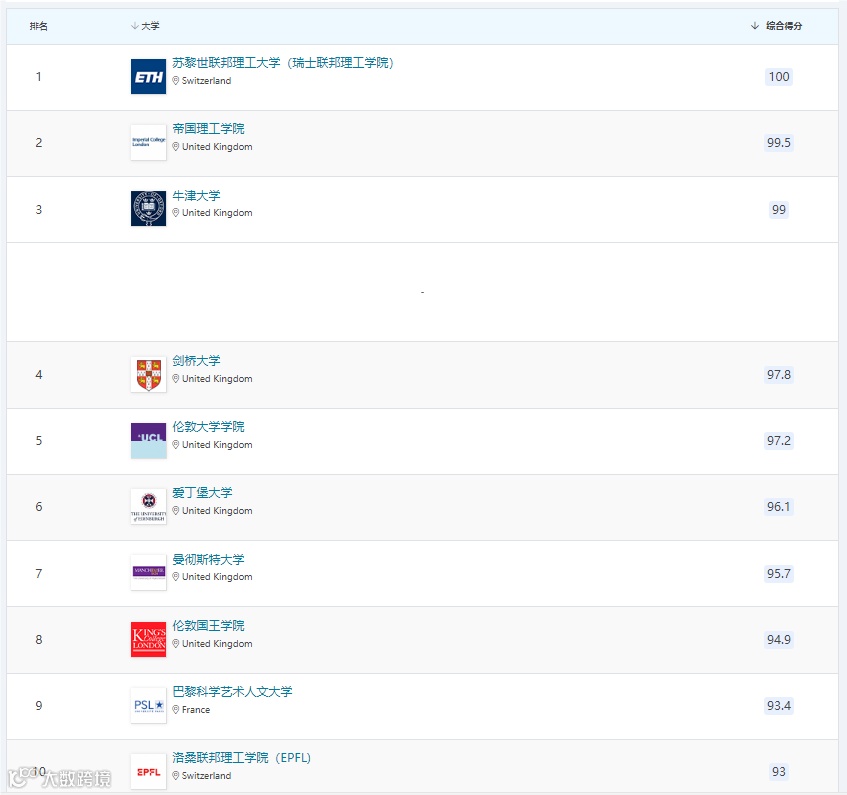Screen dimensions: 847x795
Task: Click the score 96.1 badge
Action: coord(778,507)
